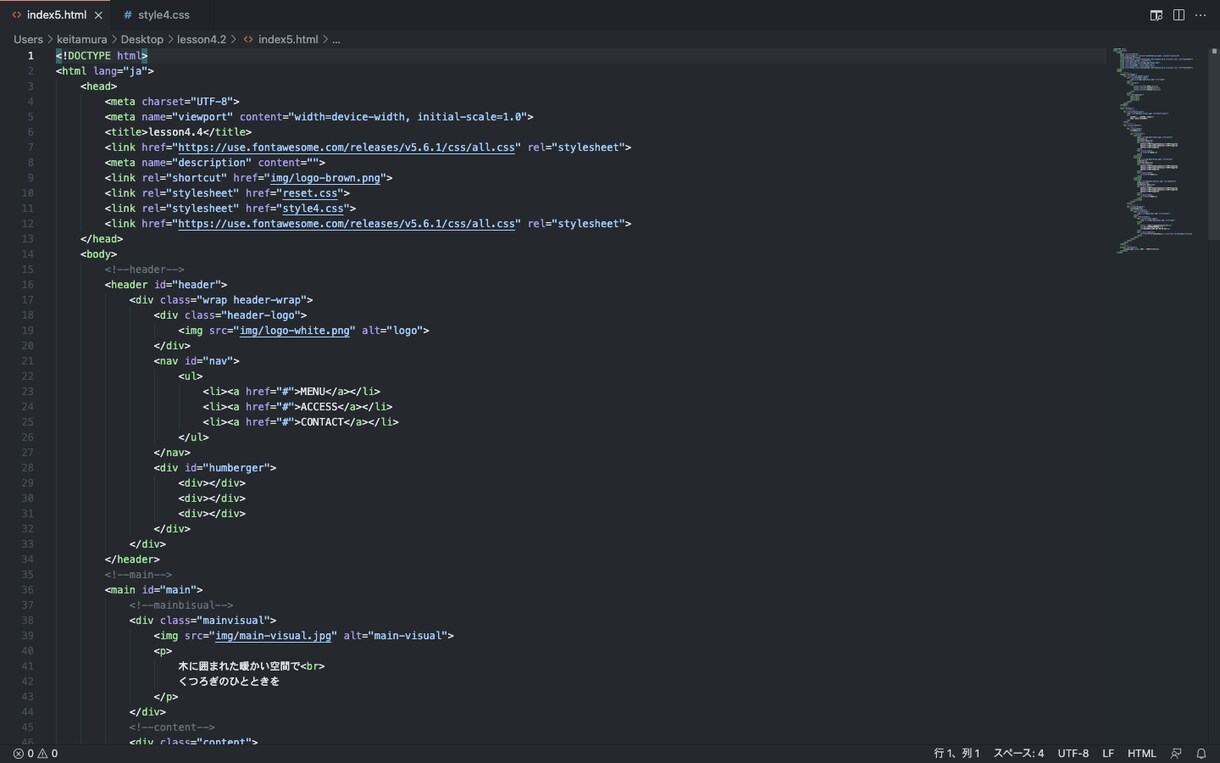Change file encoding UTF-8
The image size is (1220, 763).
tap(1073, 753)
